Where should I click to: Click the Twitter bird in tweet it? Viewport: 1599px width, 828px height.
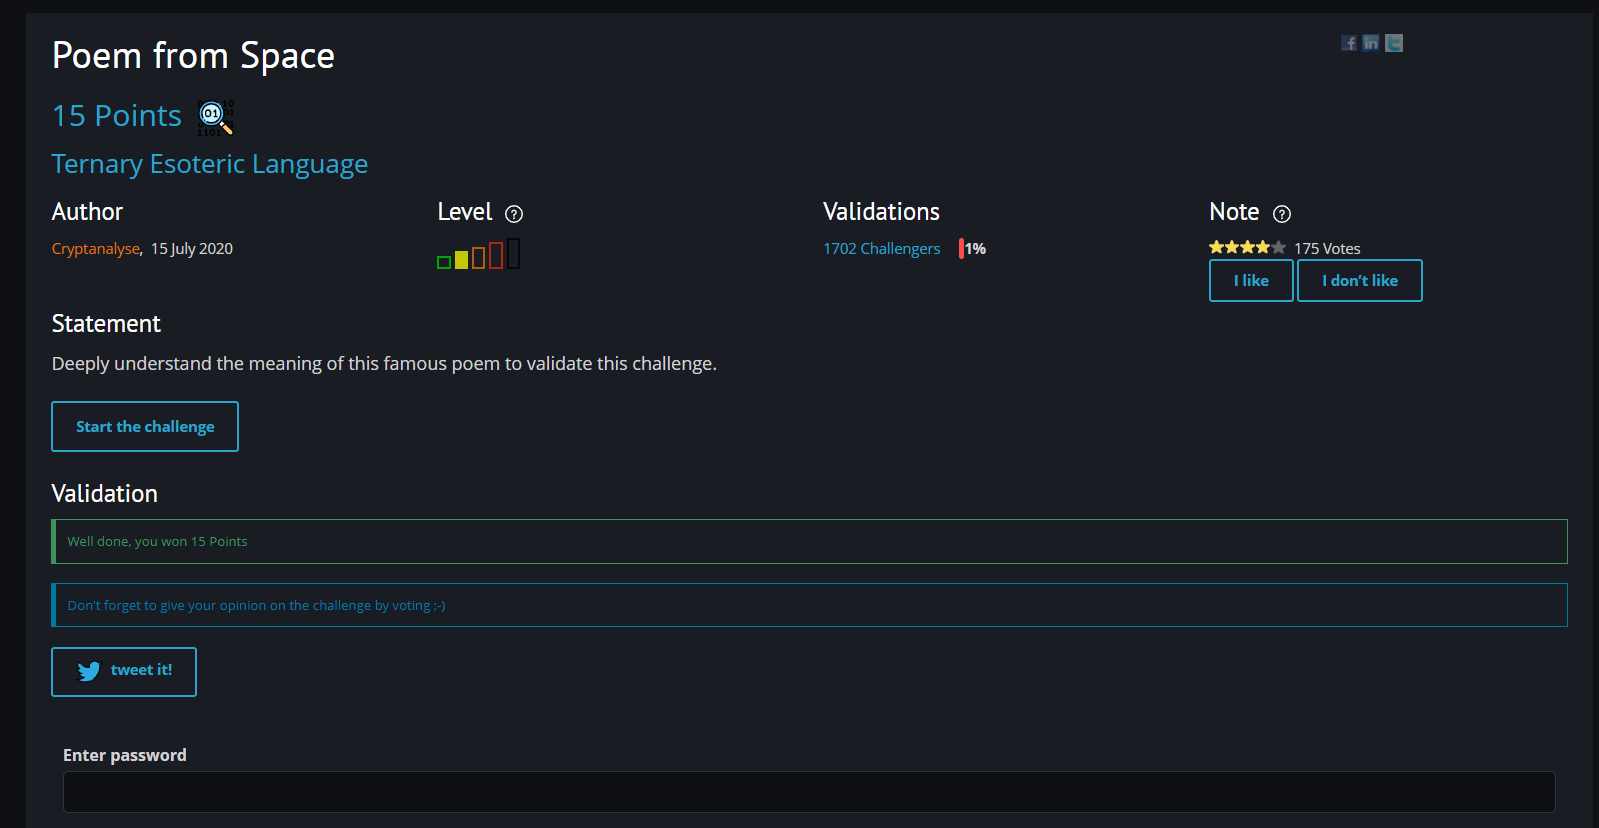[x=89, y=671]
